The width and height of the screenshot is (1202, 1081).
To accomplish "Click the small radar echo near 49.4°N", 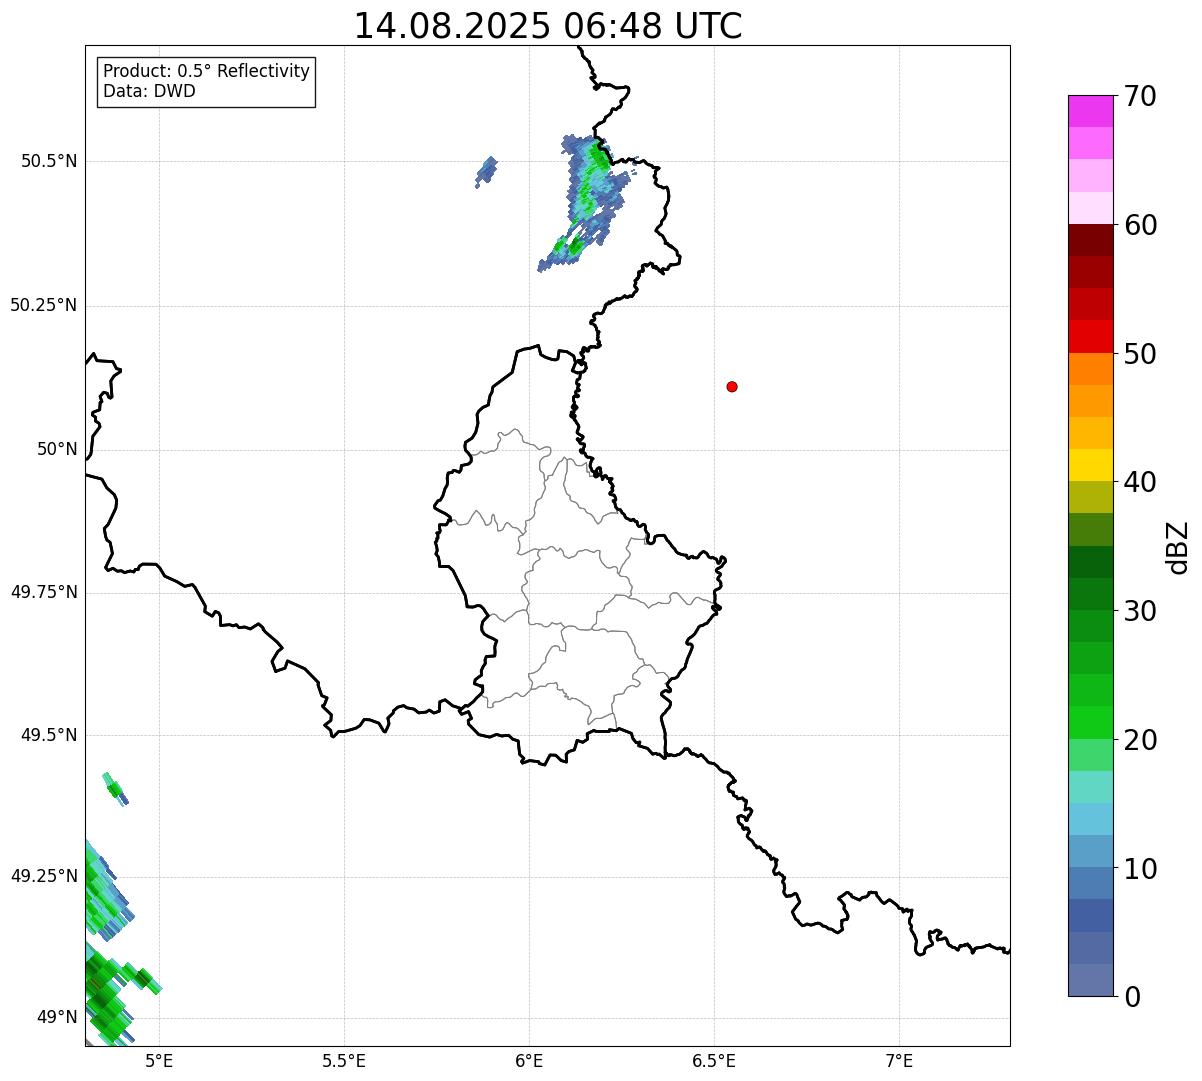I will click(115, 788).
